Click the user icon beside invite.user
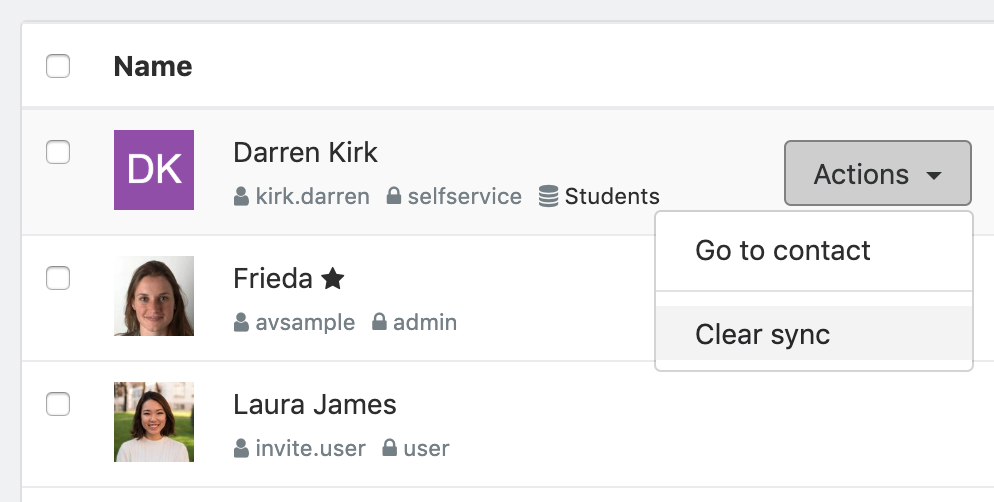The height and width of the screenshot is (502, 994). pyautogui.click(x=241, y=448)
